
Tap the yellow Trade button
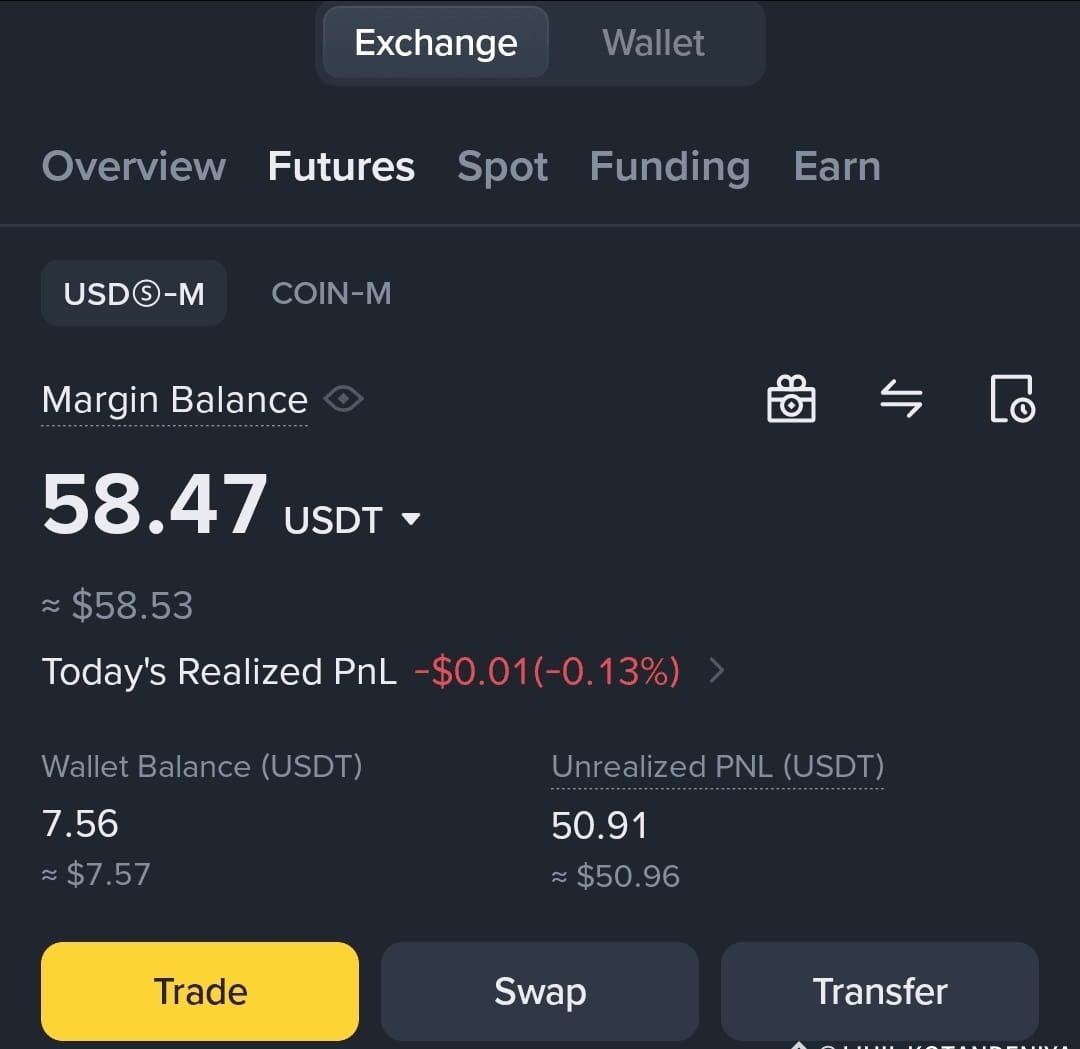[x=200, y=991]
